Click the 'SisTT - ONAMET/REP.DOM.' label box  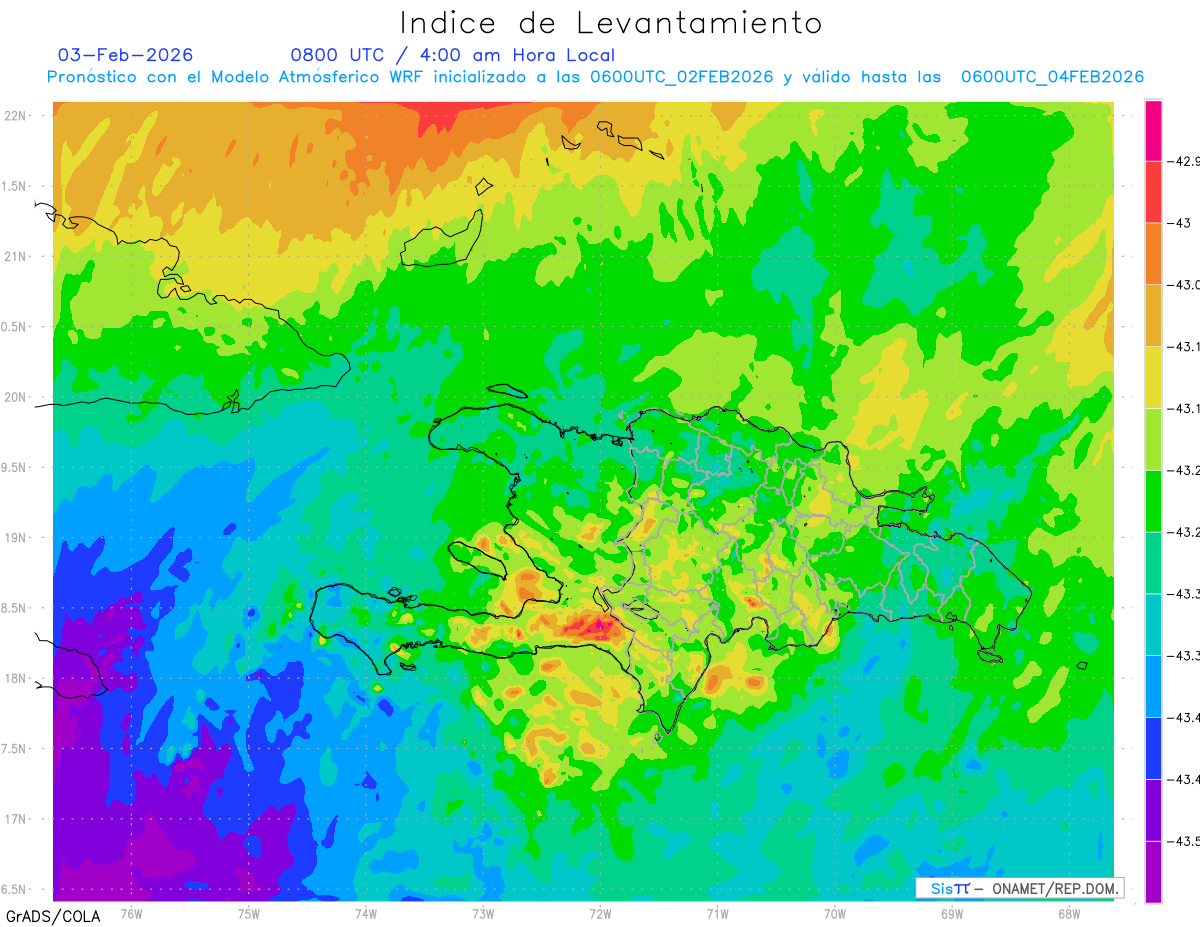(1020, 888)
